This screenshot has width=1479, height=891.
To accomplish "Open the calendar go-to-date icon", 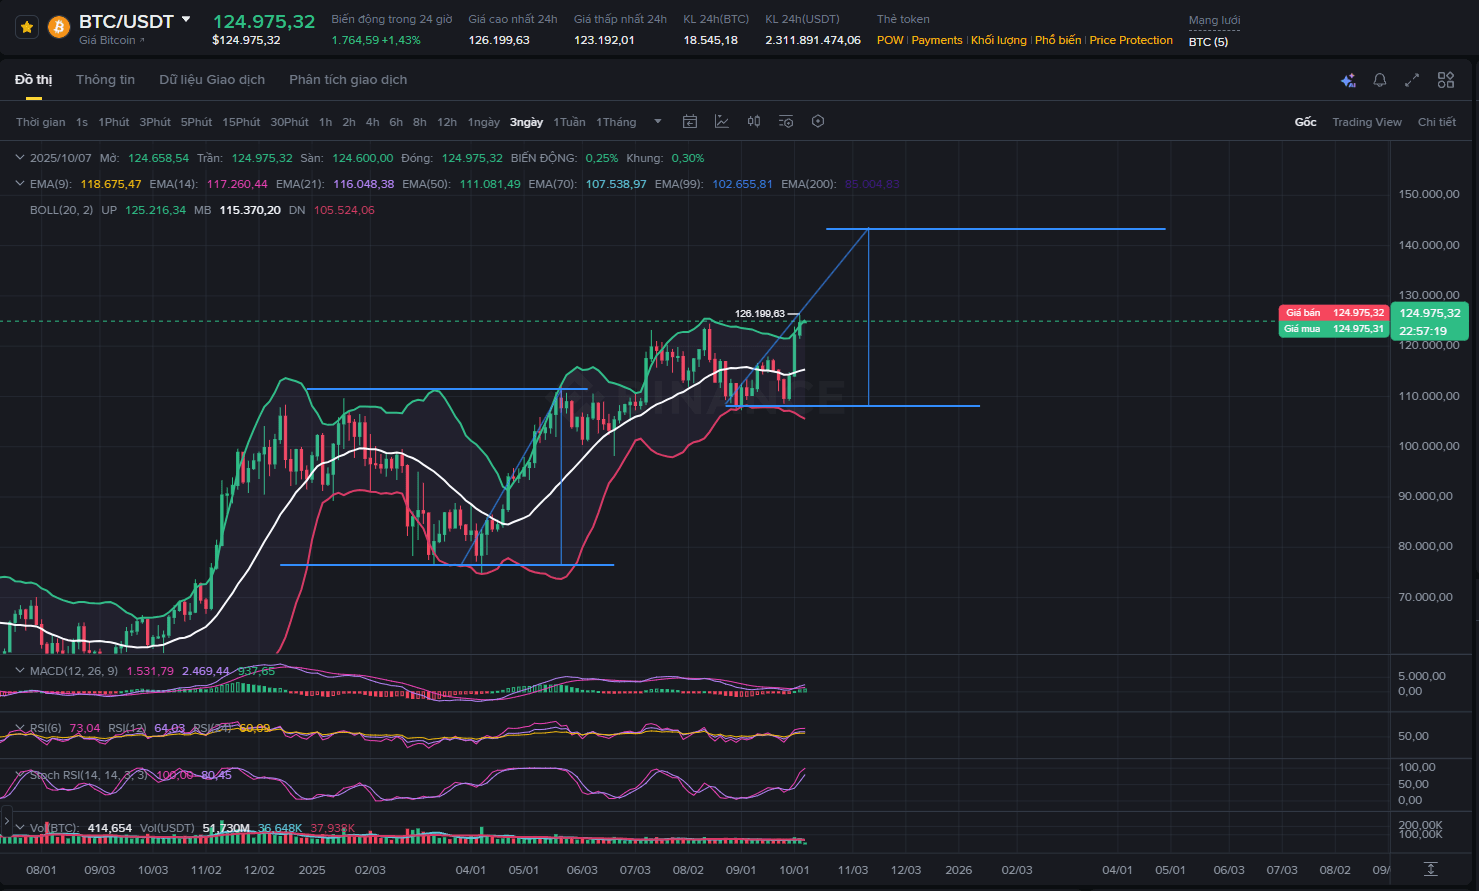I will click(690, 122).
